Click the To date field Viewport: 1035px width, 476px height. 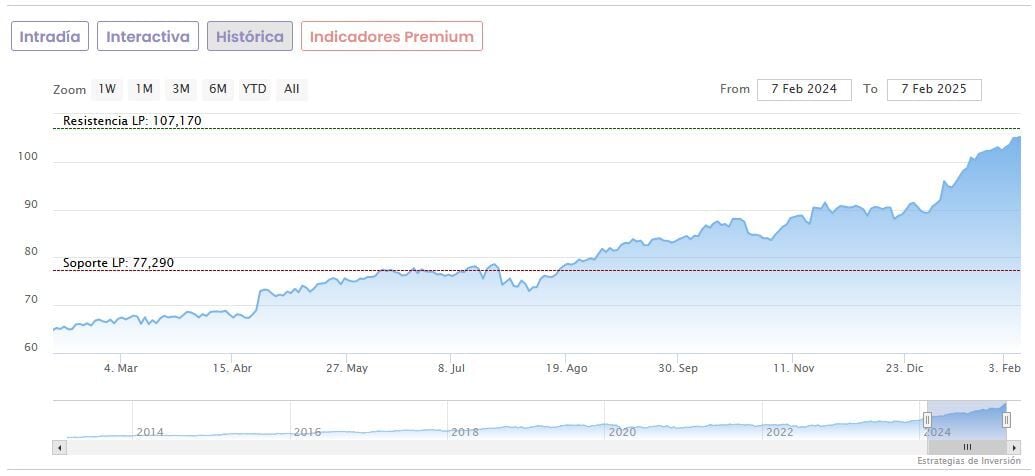(934, 89)
